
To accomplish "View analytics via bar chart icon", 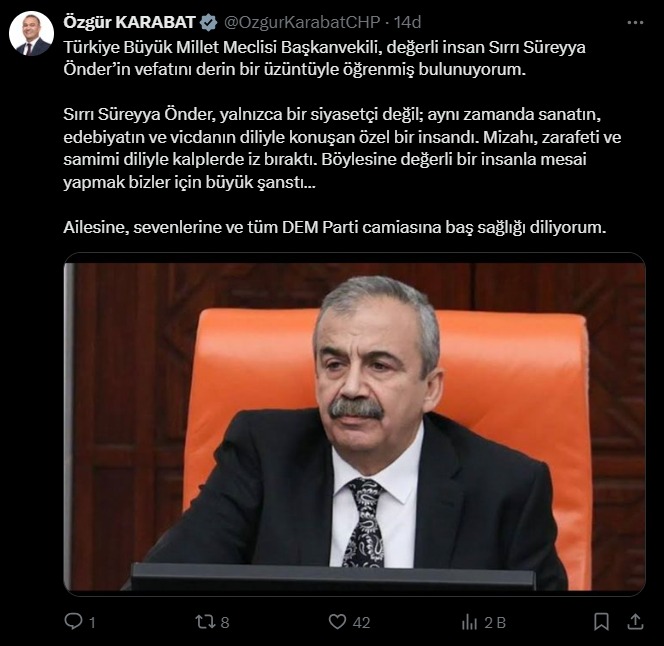I will pyautogui.click(x=469, y=622).
